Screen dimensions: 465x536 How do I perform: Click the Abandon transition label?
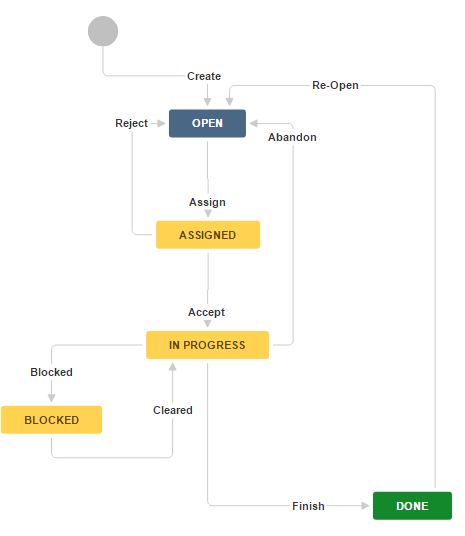pos(292,137)
